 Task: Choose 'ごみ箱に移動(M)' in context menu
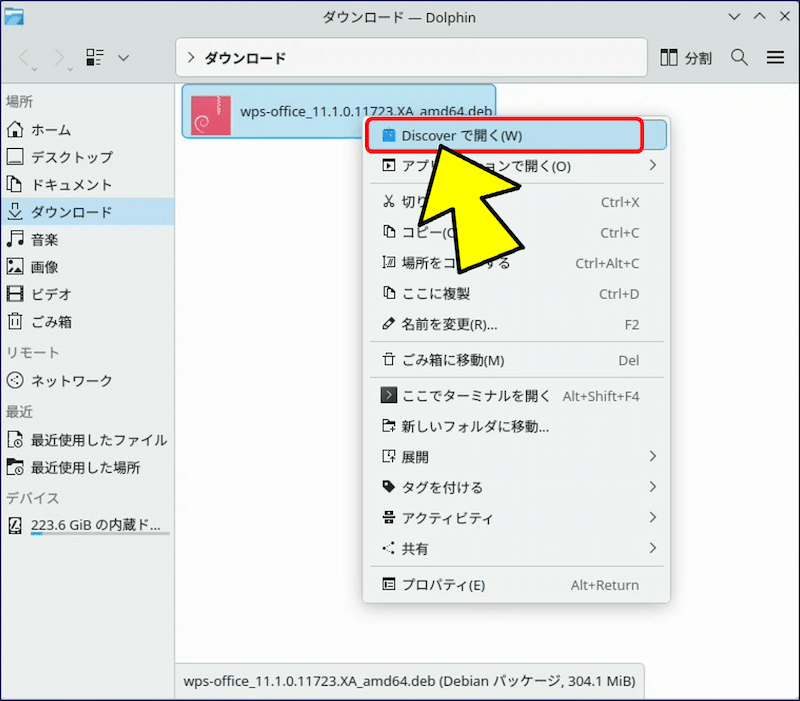click(452, 360)
